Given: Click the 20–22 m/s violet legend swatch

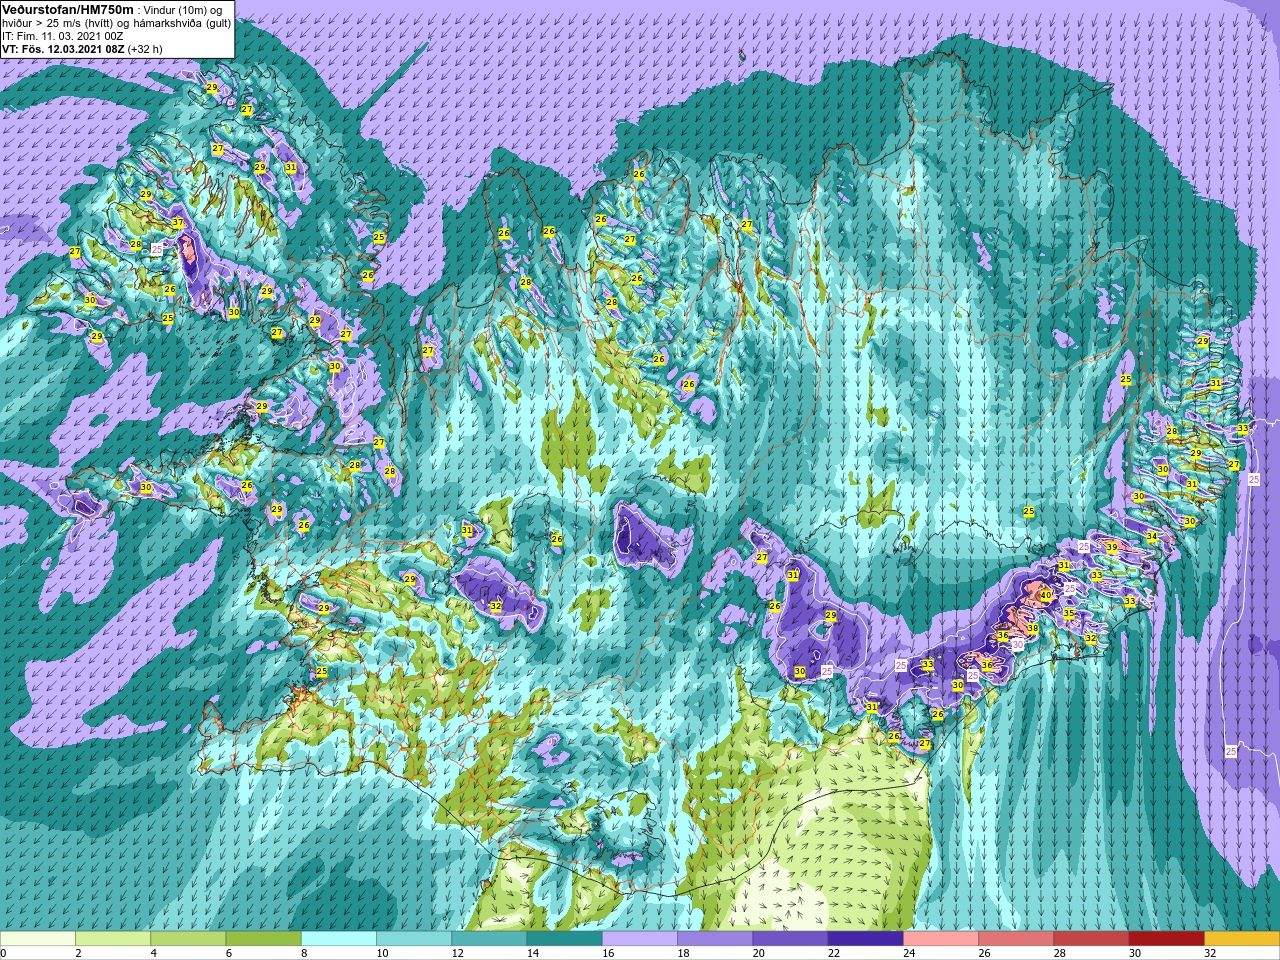Looking at the screenshot, I should (x=790, y=939).
